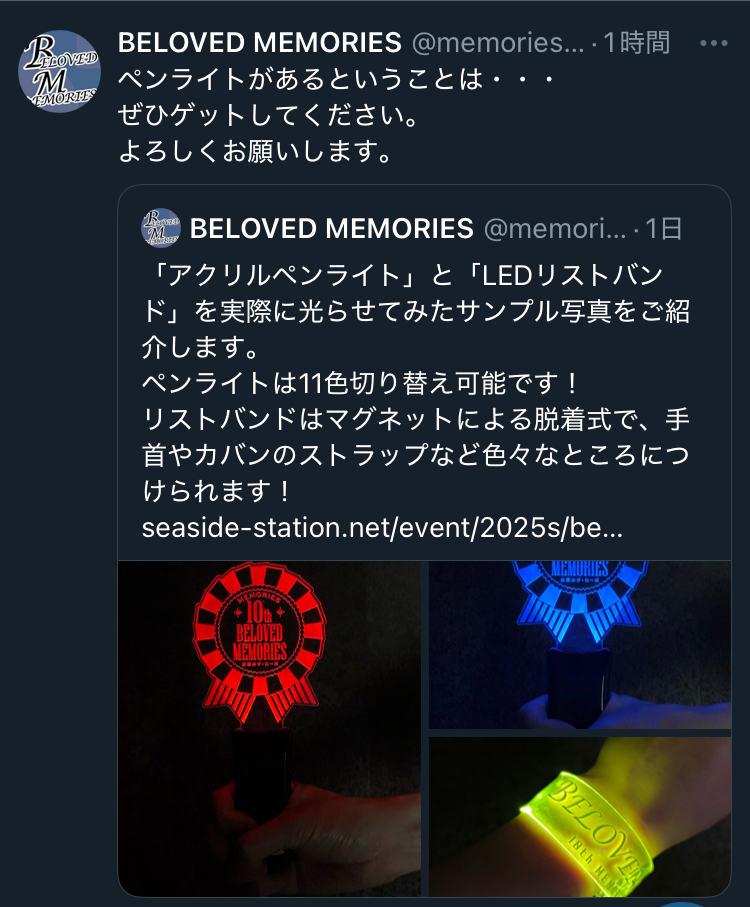Open the blue penlight photo
This screenshot has height=907, width=750.
tap(580, 644)
